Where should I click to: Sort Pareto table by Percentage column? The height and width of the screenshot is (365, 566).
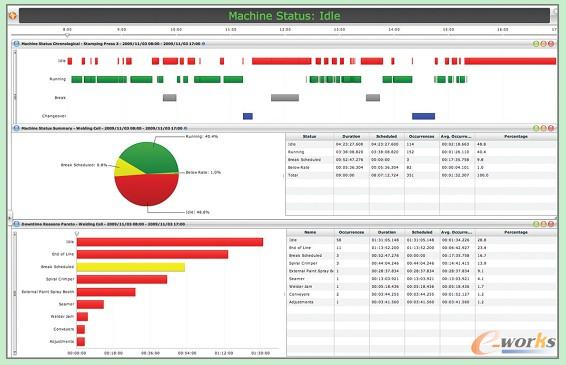(x=516, y=232)
